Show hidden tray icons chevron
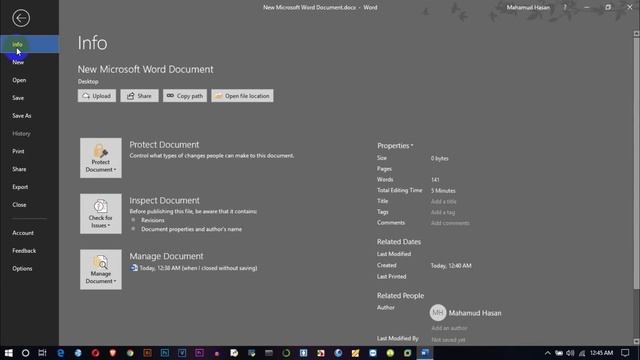 click(x=548, y=353)
